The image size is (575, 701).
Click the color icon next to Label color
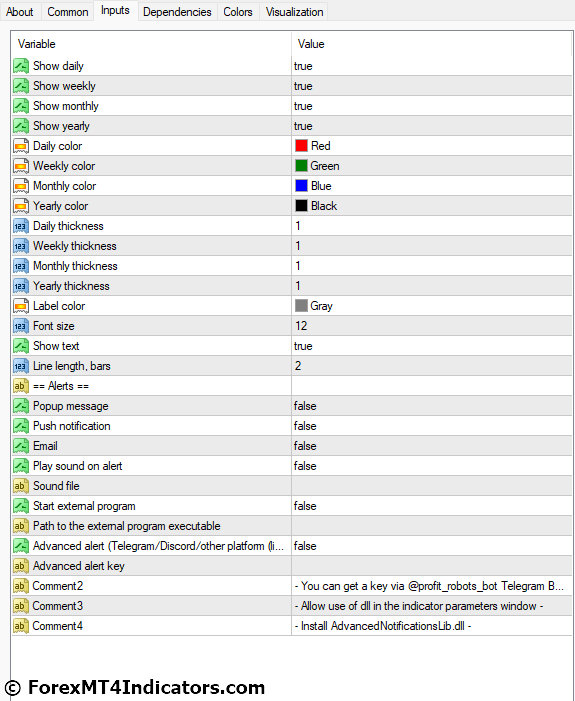point(21,306)
